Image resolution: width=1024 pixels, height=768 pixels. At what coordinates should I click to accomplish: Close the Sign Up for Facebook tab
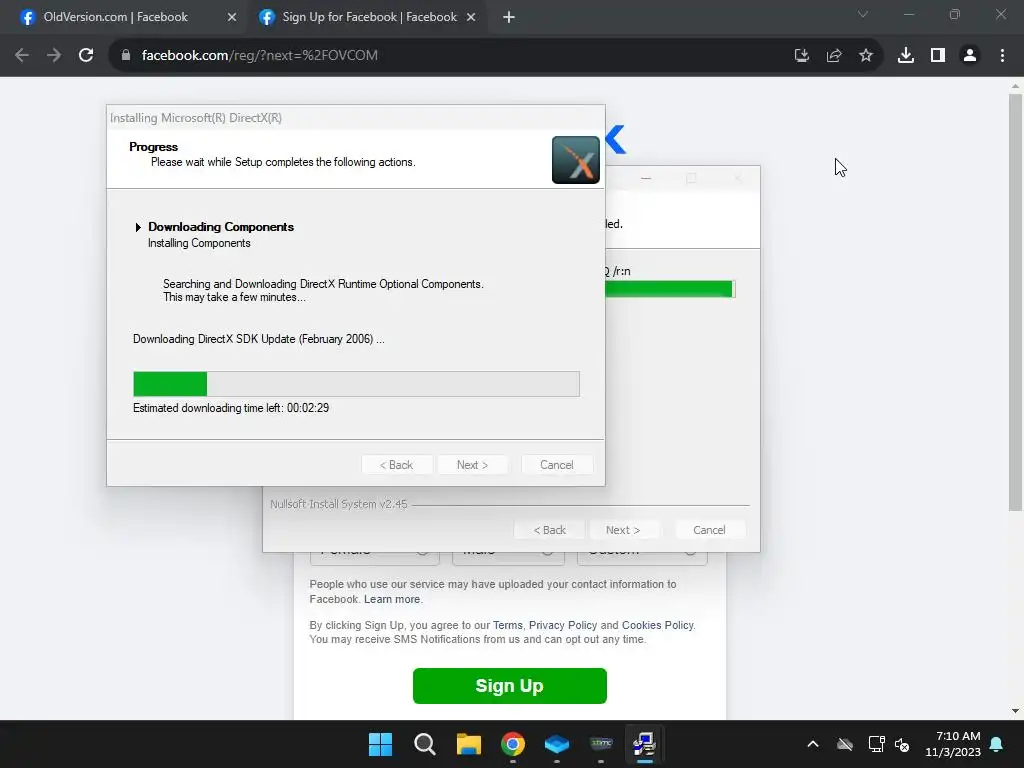[471, 18]
